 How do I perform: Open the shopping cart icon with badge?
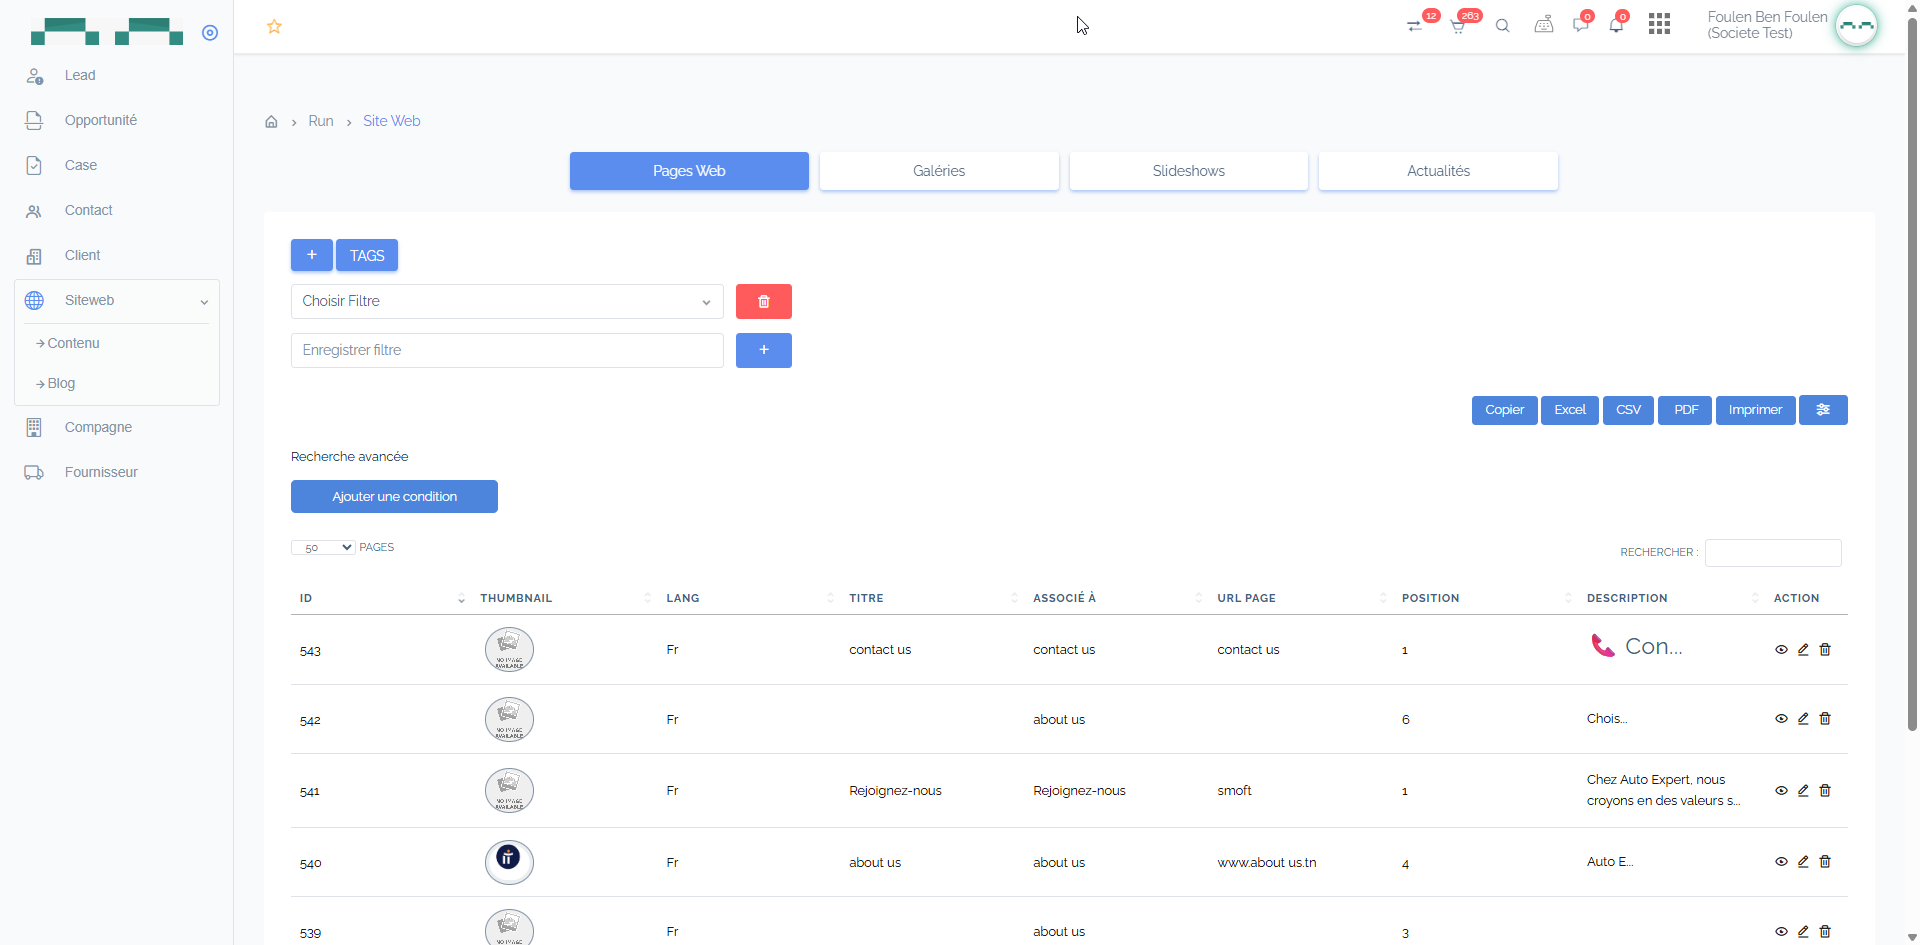(x=1458, y=26)
